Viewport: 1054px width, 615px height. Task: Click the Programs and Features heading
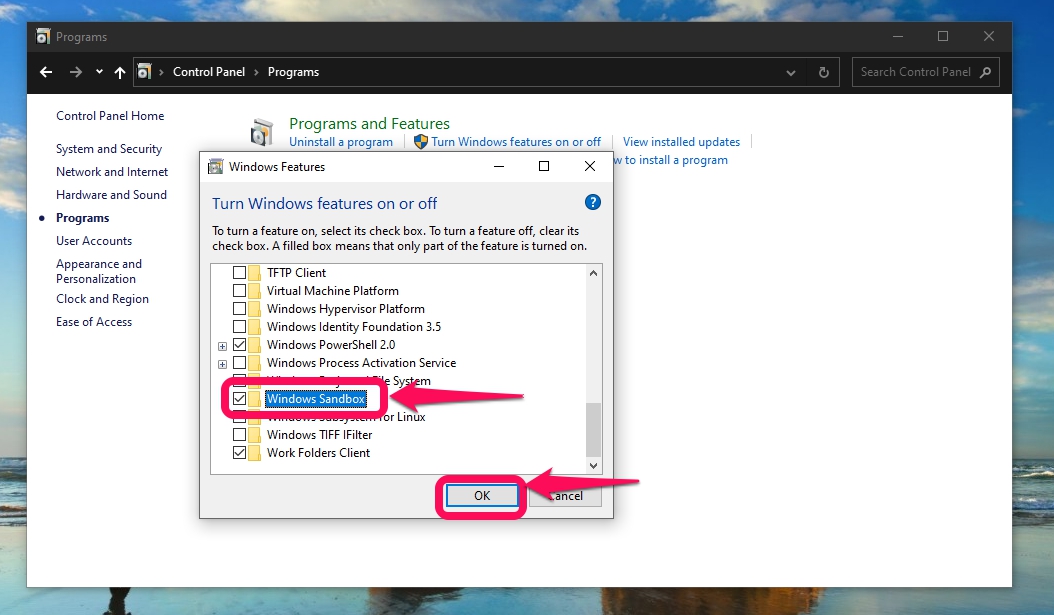[x=369, y=124]
